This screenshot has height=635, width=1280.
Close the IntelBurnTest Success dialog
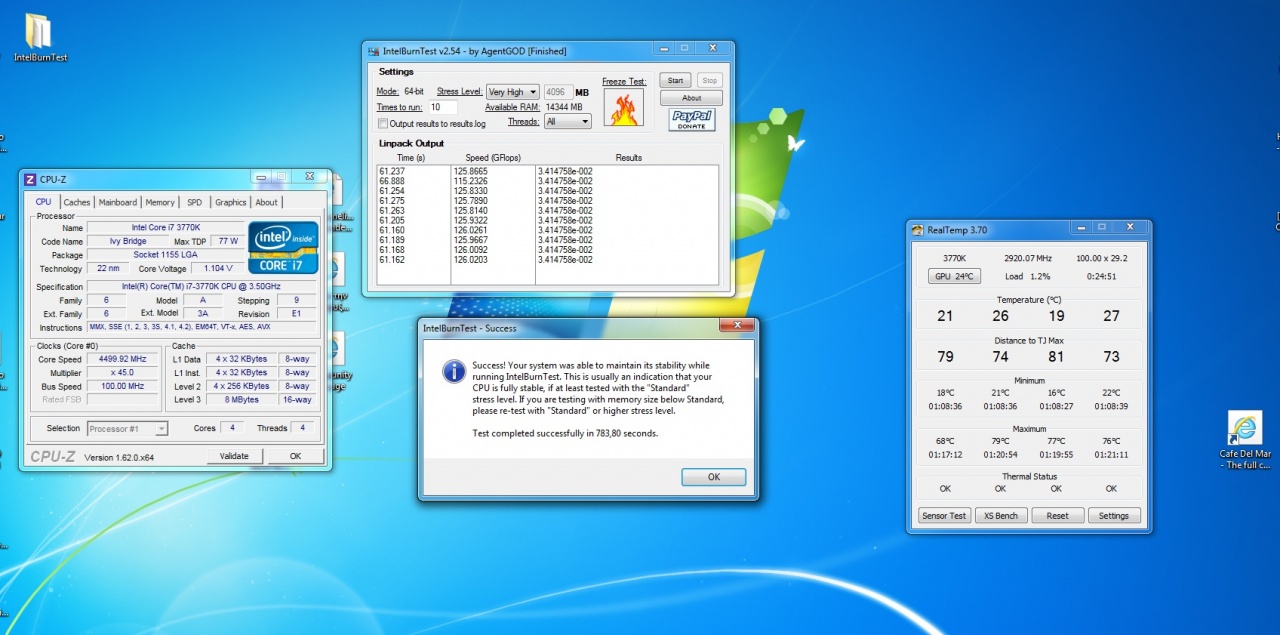(737, 326)
